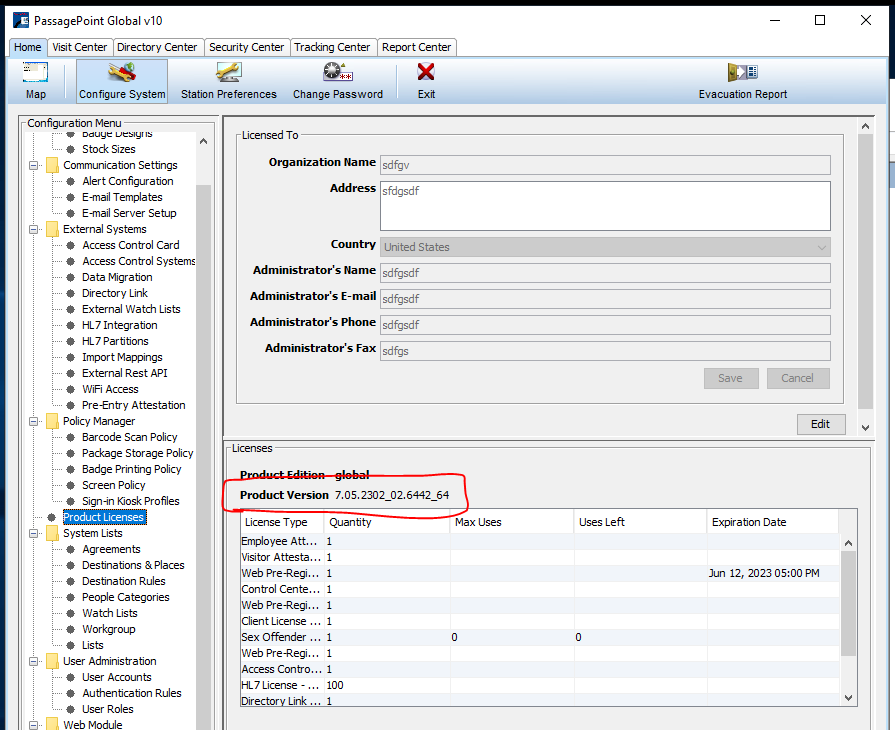Select Access Control Card item

coord(131,245)
